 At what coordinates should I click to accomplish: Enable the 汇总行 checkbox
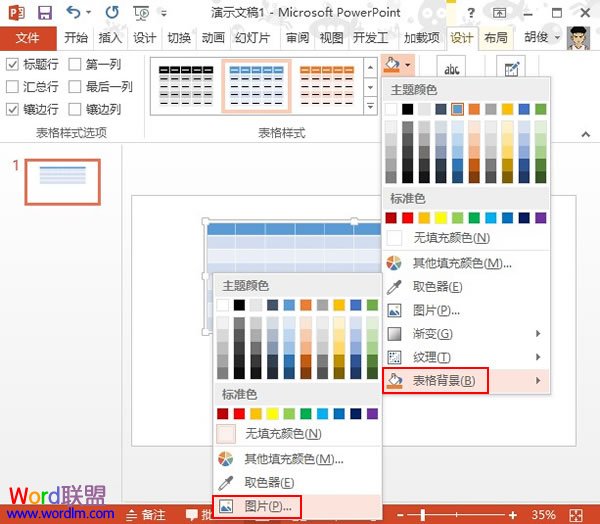pyautogui.click(x=12, y=87)
